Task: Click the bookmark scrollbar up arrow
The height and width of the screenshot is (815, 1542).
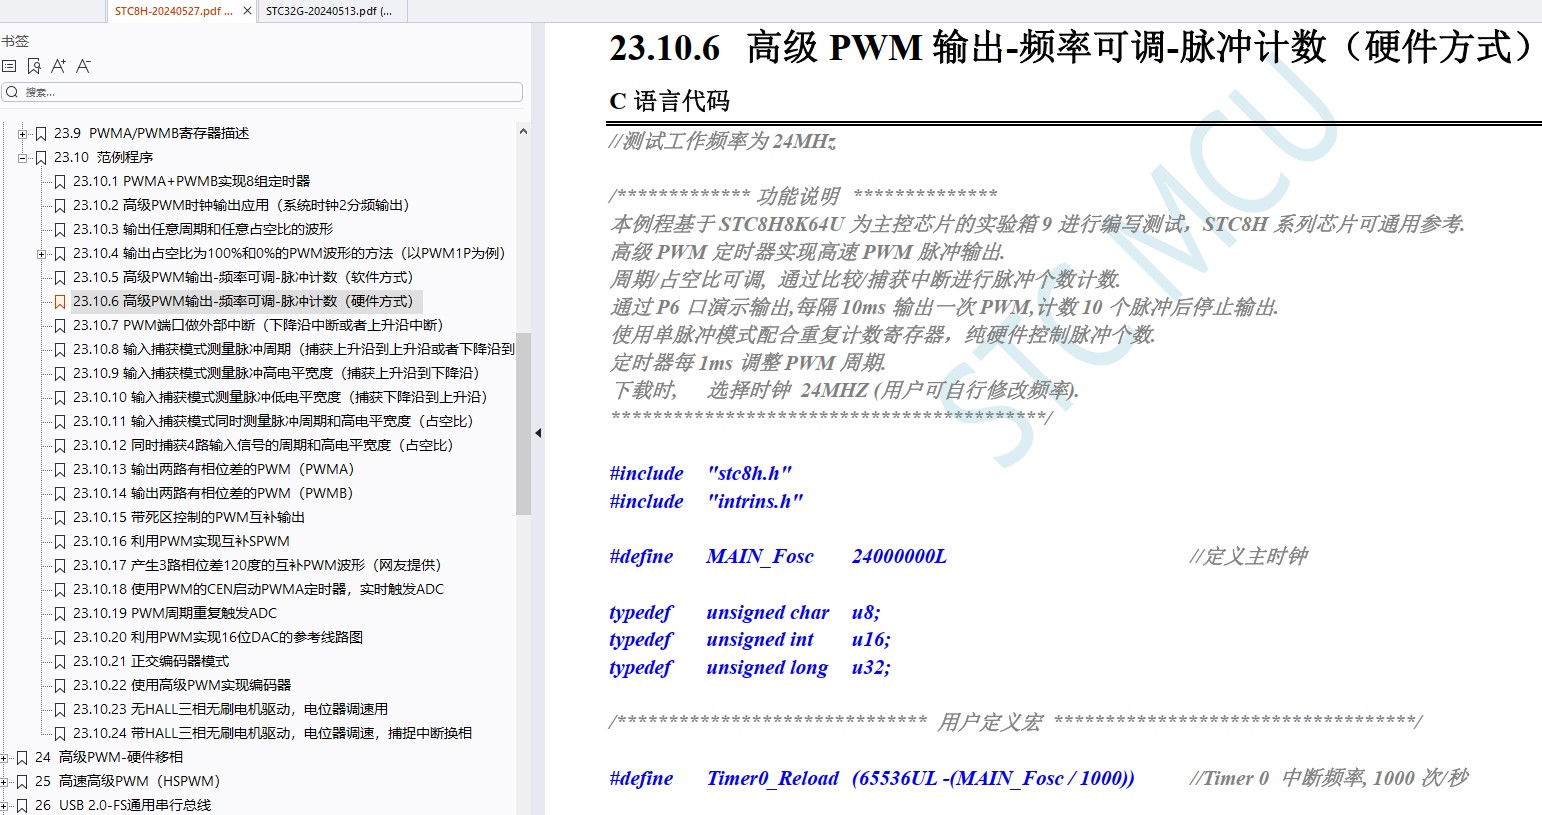Action: [523, 131]
